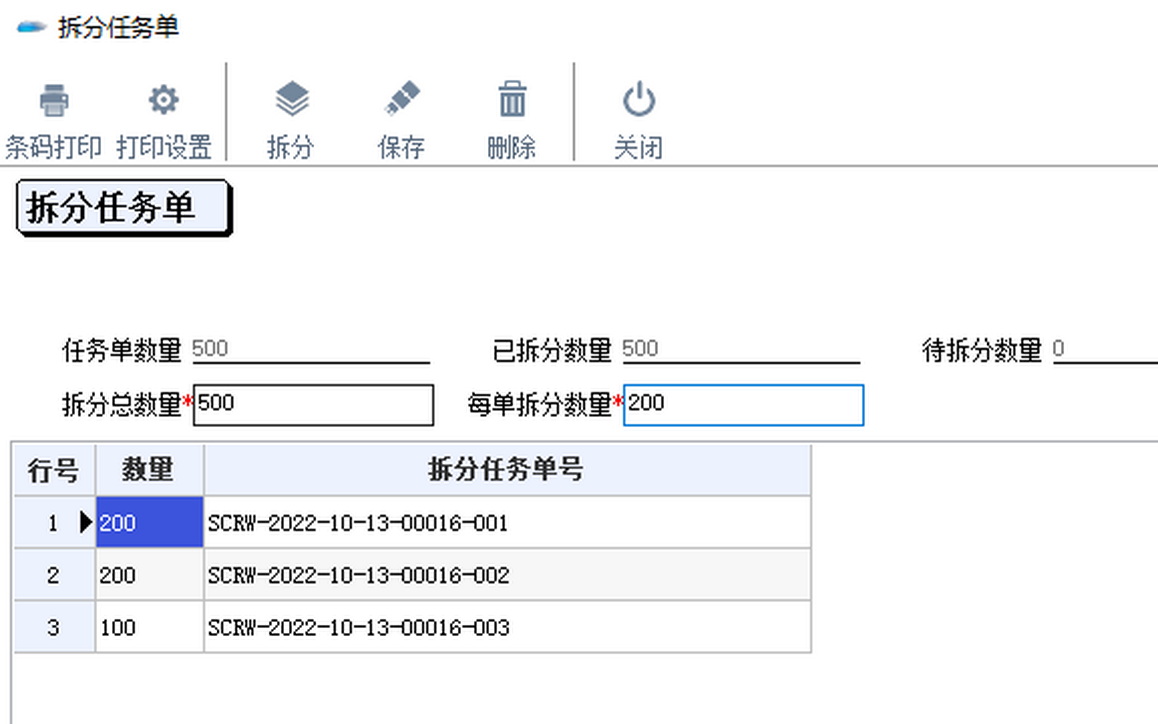Click the app logo in the title bar
The image size is (1158, 724).
[x=32, y=27]
